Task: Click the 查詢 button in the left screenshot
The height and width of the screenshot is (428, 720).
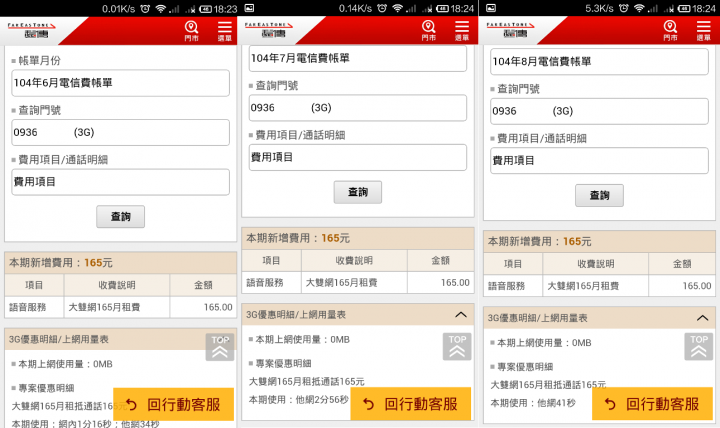Action: coord(120,217)
